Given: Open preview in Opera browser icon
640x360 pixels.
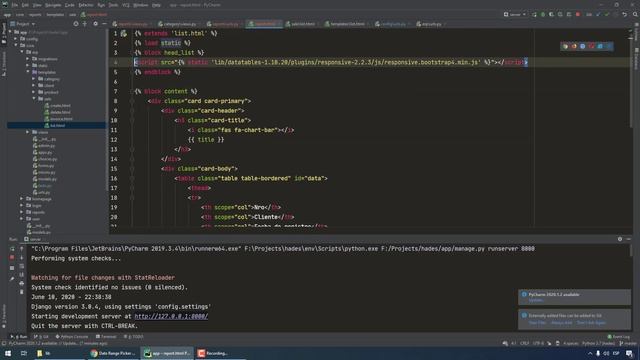Looking at the screenshot, I should [x=591, y=46].
